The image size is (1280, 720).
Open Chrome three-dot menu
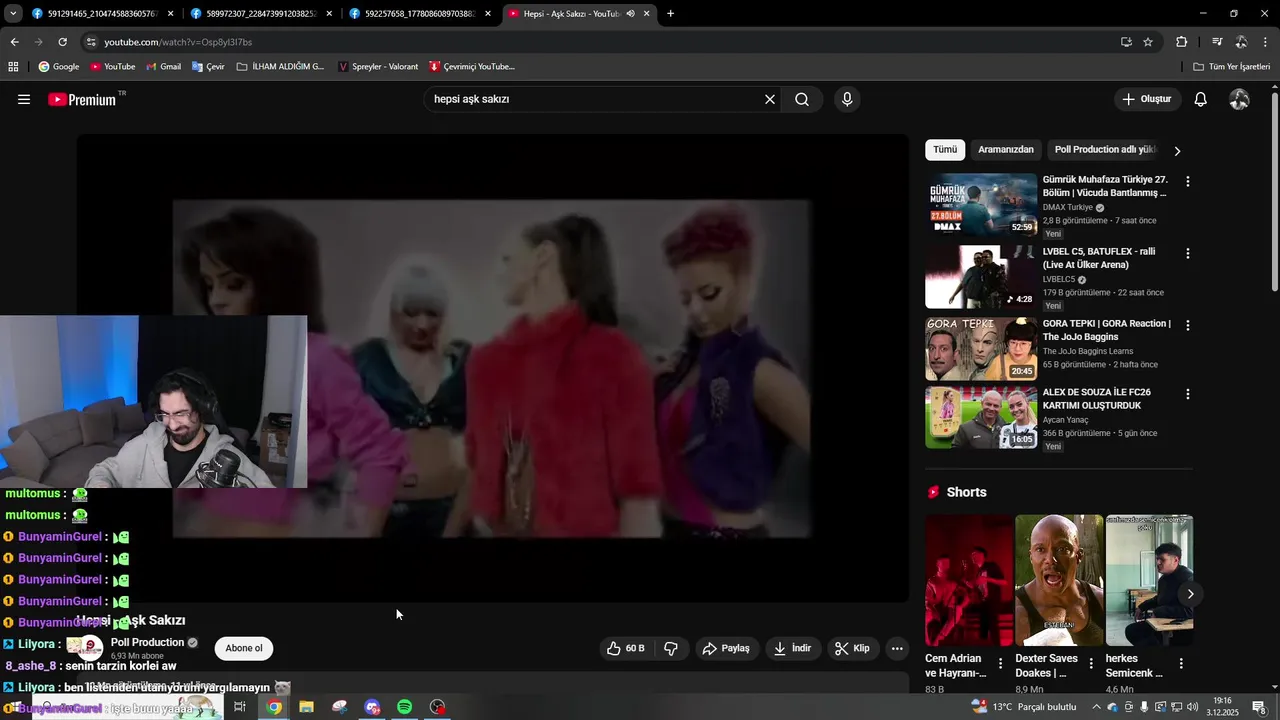[x=1265, y=42]
